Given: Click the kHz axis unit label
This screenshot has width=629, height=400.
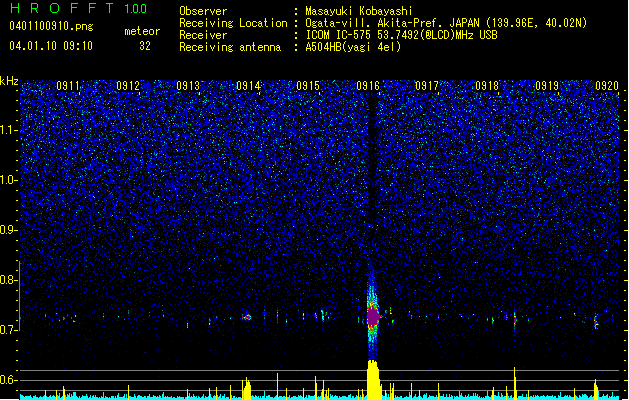Looking at the screenshot, I should (9, 81).
